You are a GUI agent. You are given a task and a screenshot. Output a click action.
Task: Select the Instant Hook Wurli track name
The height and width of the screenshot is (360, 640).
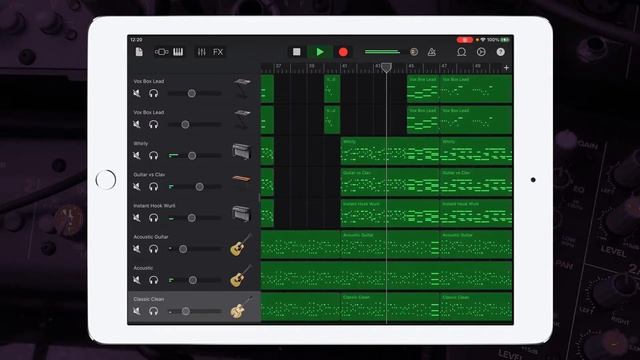[154, 206]
